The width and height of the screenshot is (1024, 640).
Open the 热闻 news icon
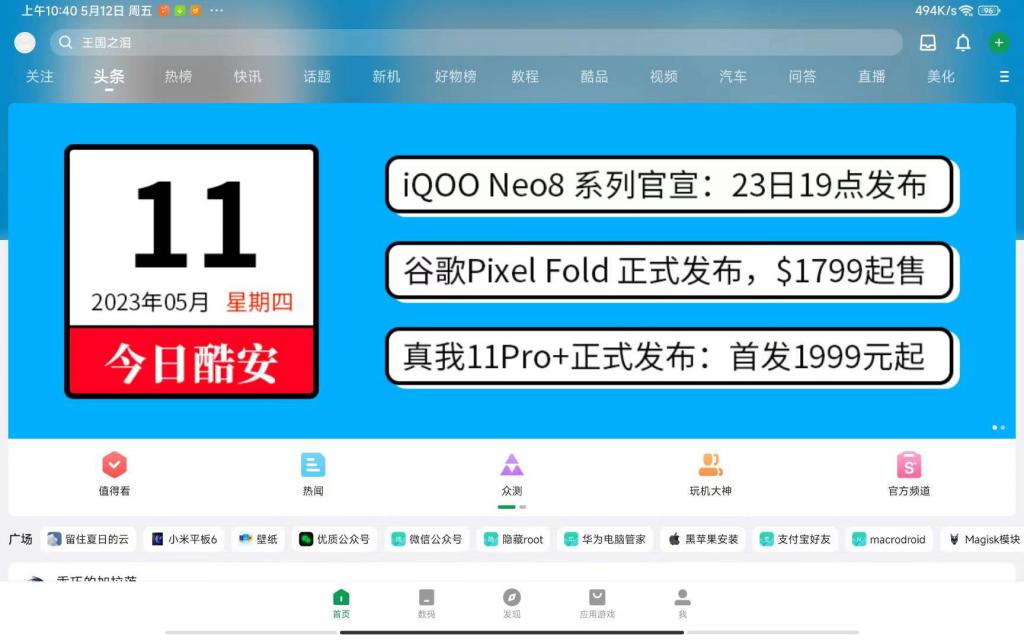[313, 465]
